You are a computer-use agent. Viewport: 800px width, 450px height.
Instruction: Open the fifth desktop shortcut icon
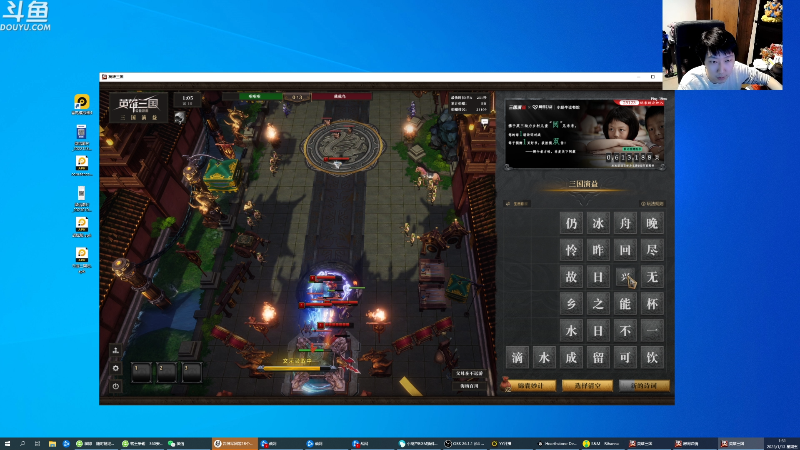tap(82, 227)
